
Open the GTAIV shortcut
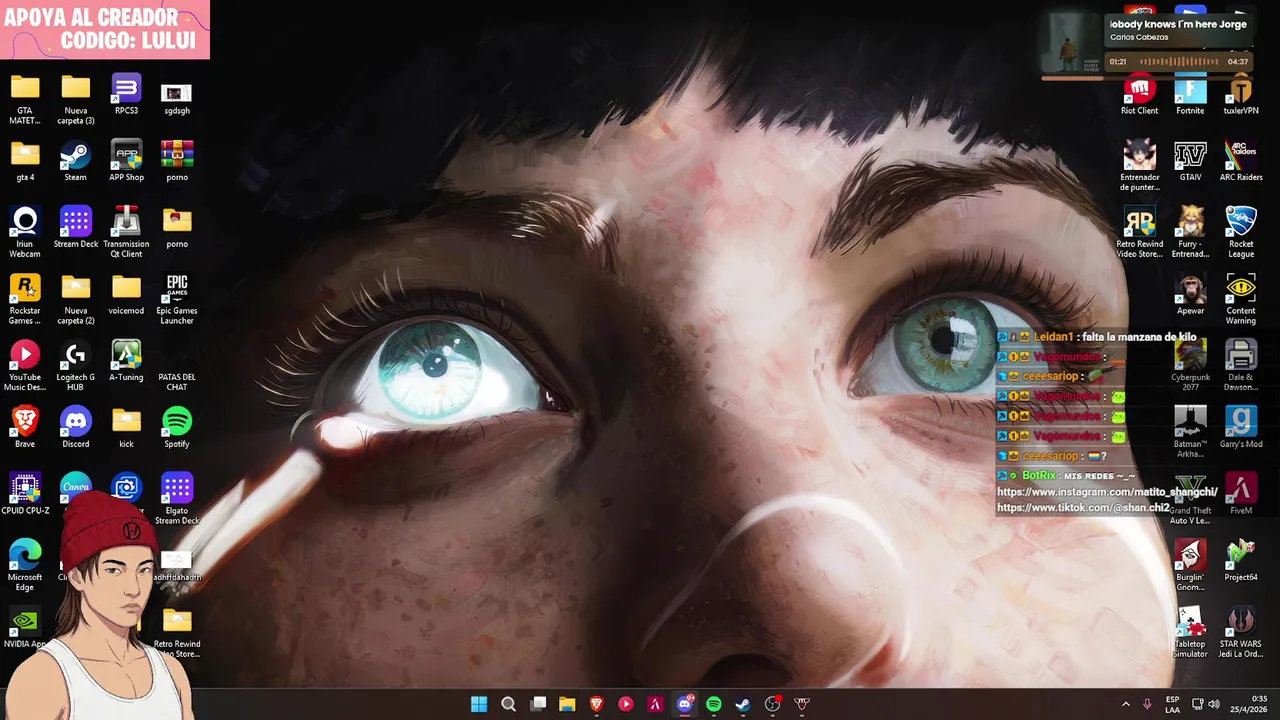(1190, 162)
